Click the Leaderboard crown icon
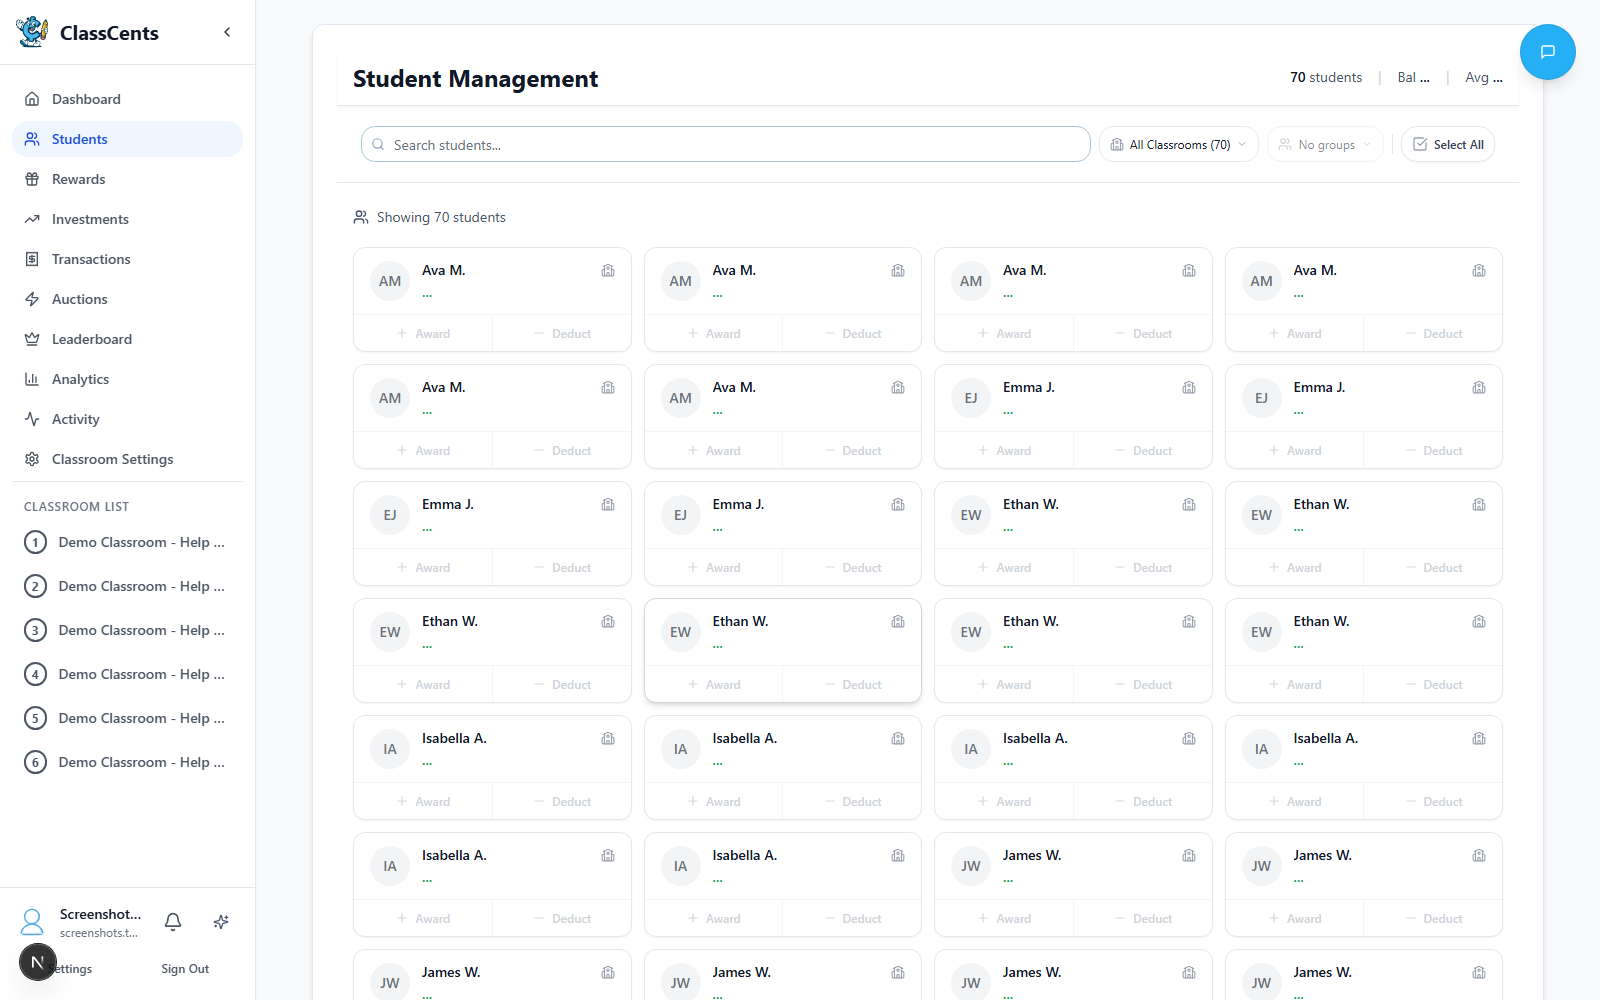The height and width of the screenshot is (1000, 1600). pyautogui.click(x=32, y=339)
